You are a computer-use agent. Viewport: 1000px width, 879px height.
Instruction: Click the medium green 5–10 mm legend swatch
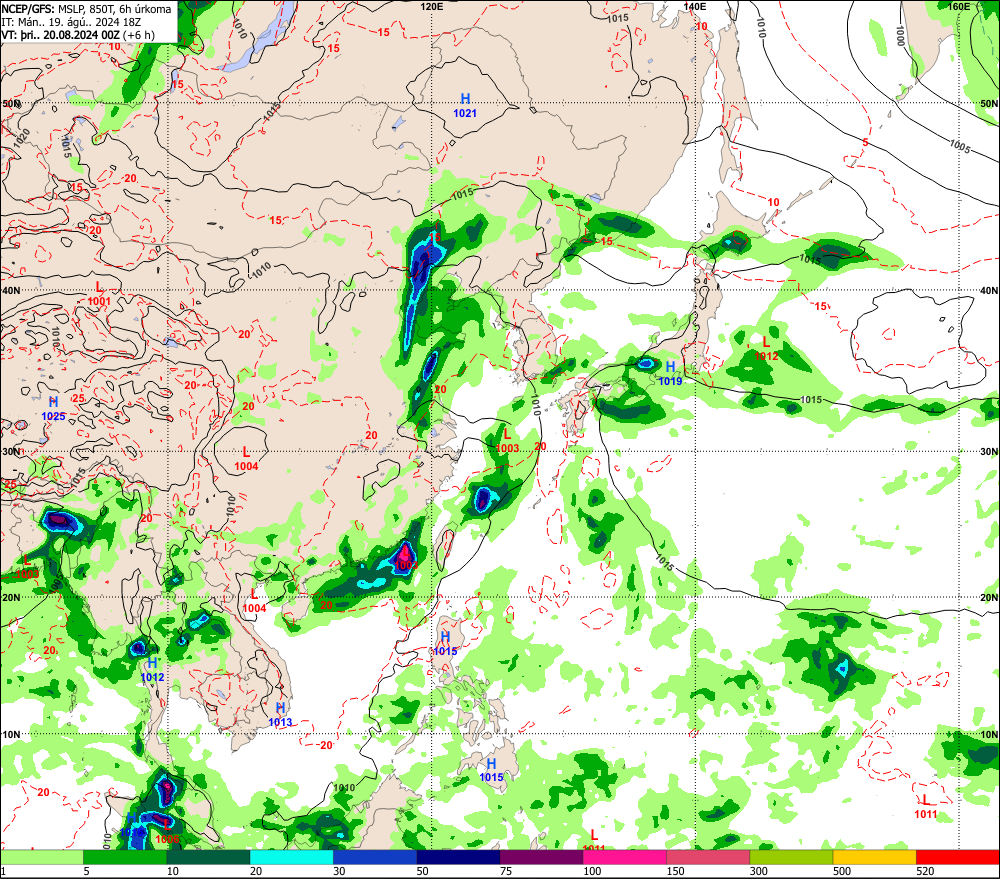125,857
